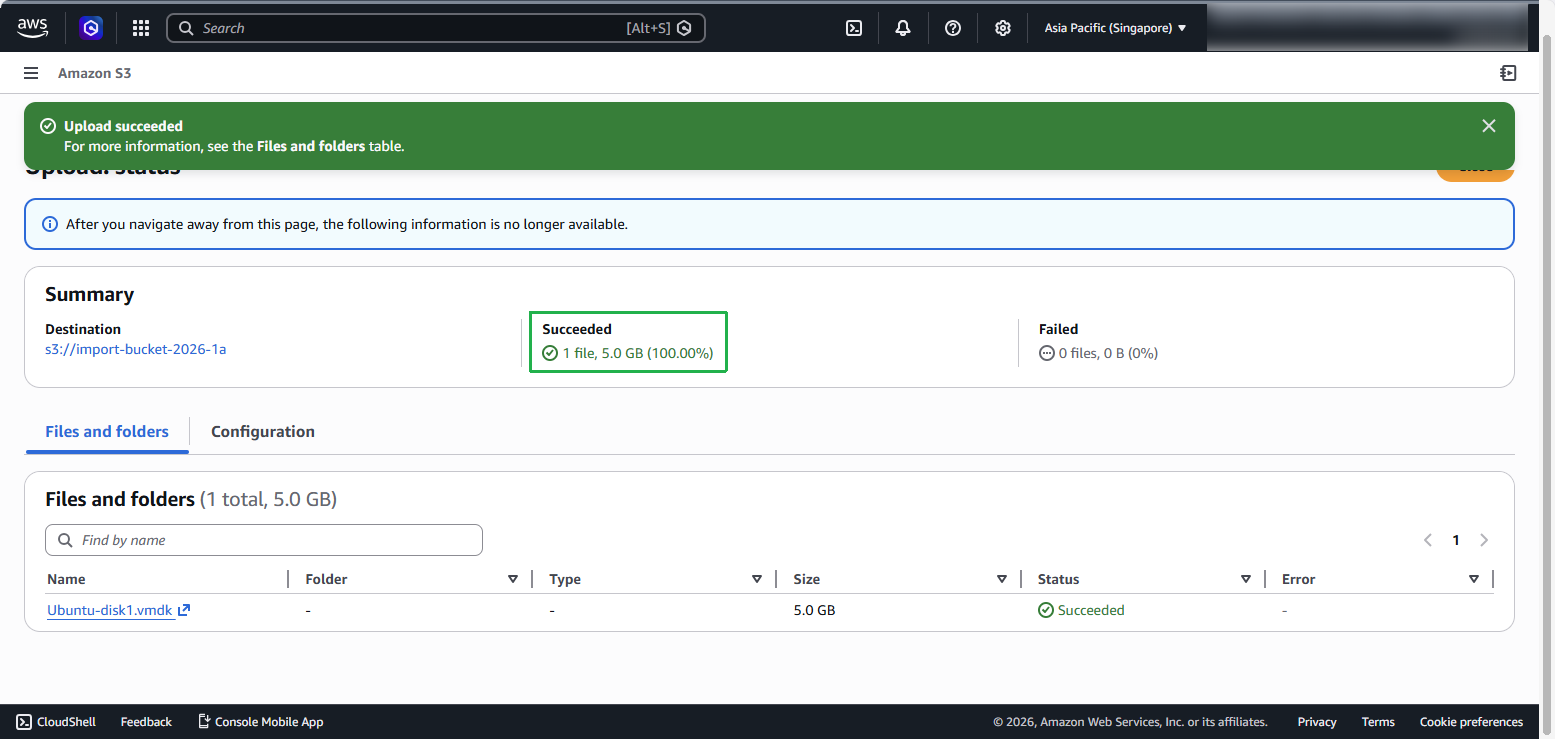Go to the next page of files
Viewport: 1555px width, 739px height.
click(x=1484, y=540)
